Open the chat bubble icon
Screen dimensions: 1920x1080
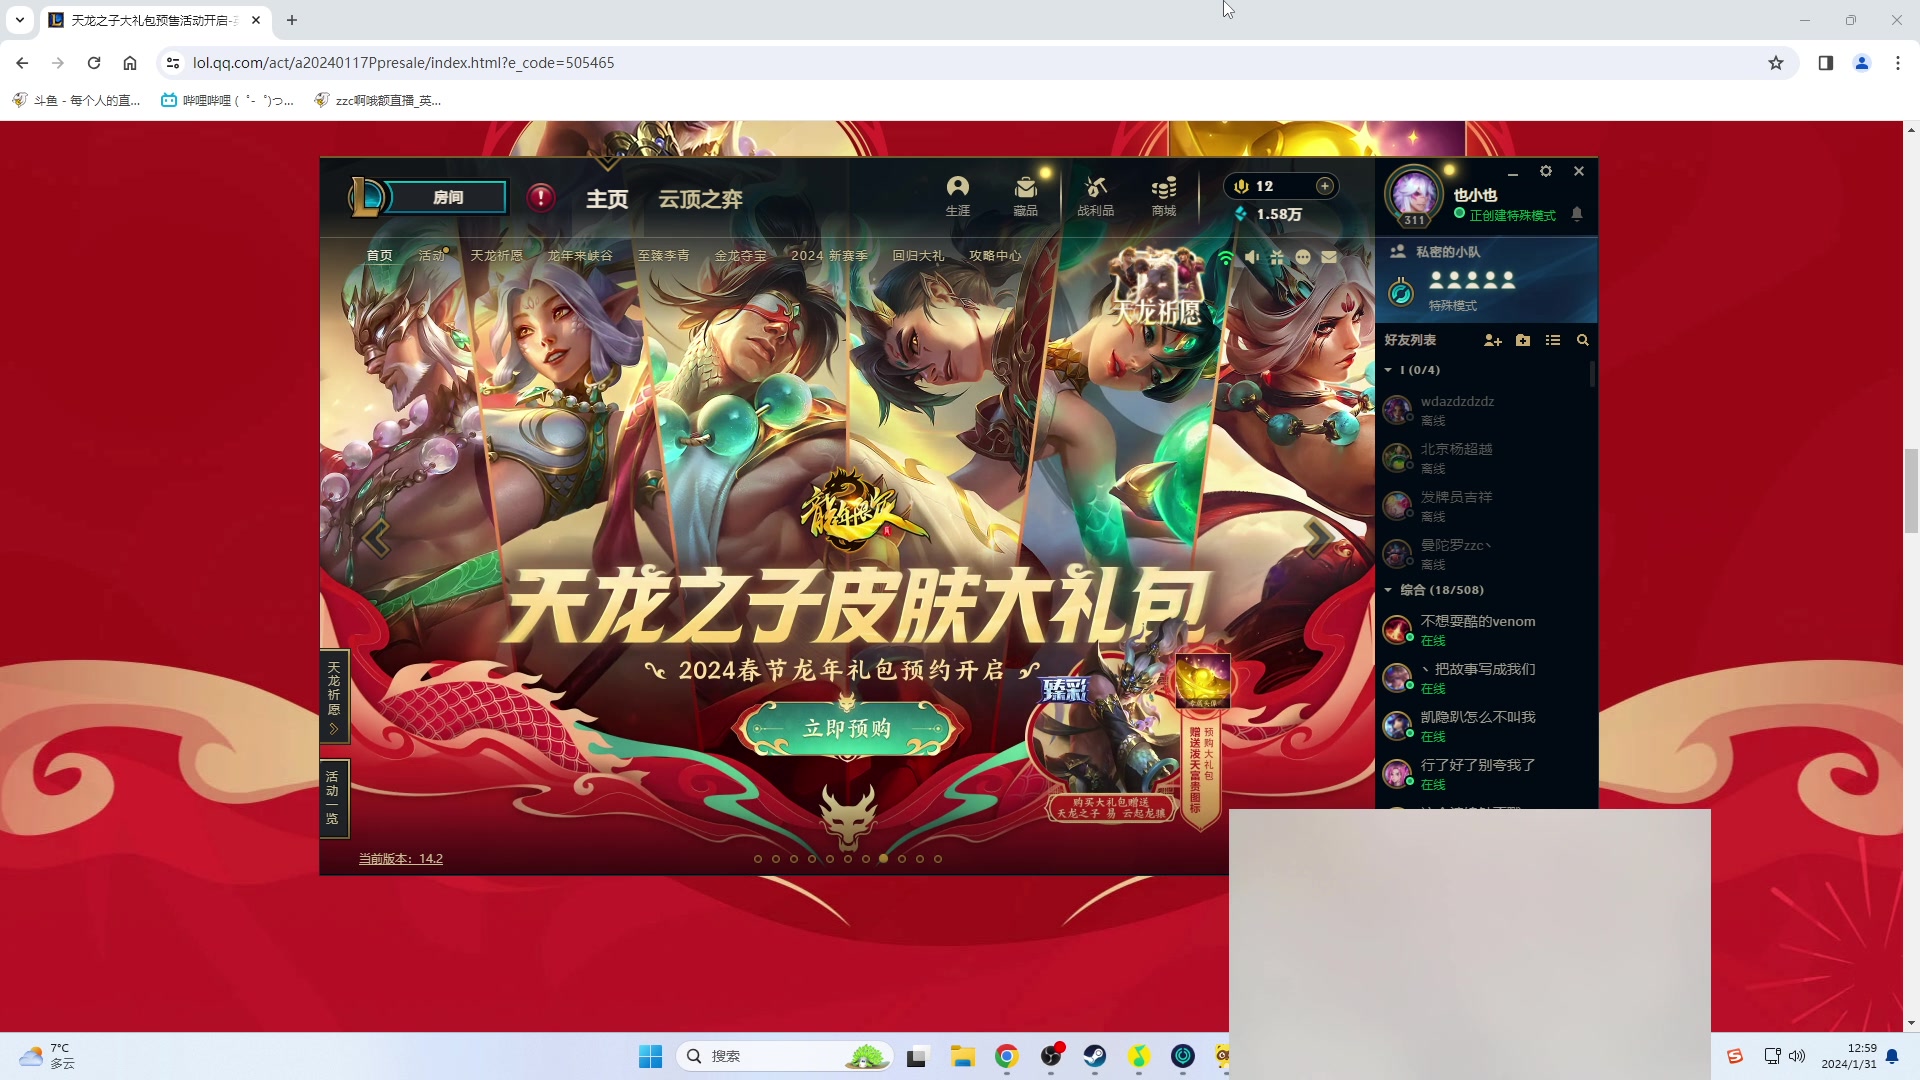coord(1303,257)
